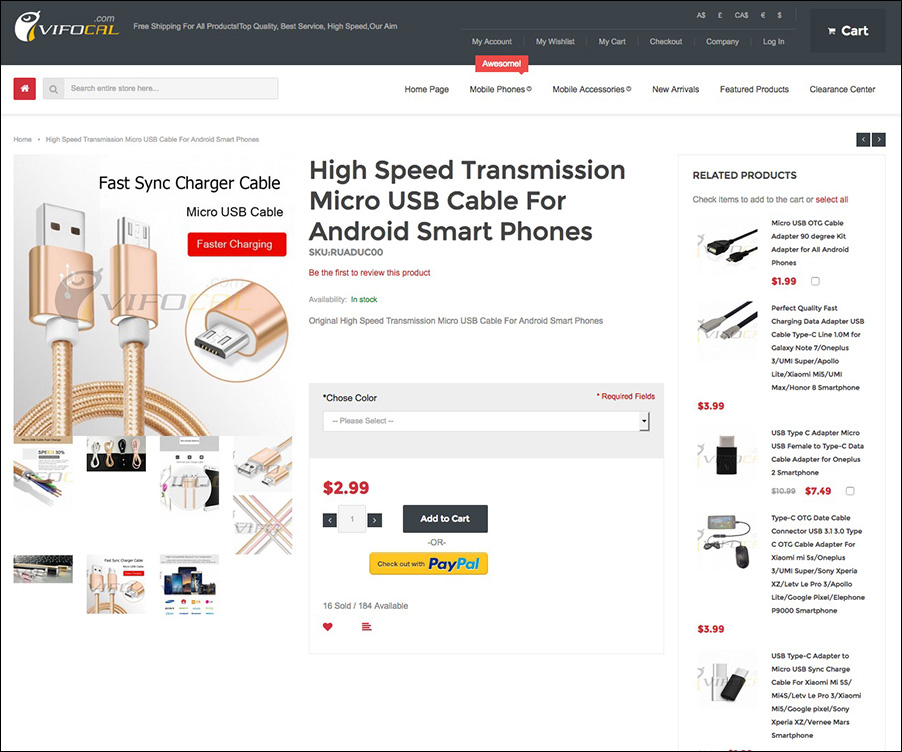Click the compare list icon
This screenshot has height=752, width=902.
point(366,627)
